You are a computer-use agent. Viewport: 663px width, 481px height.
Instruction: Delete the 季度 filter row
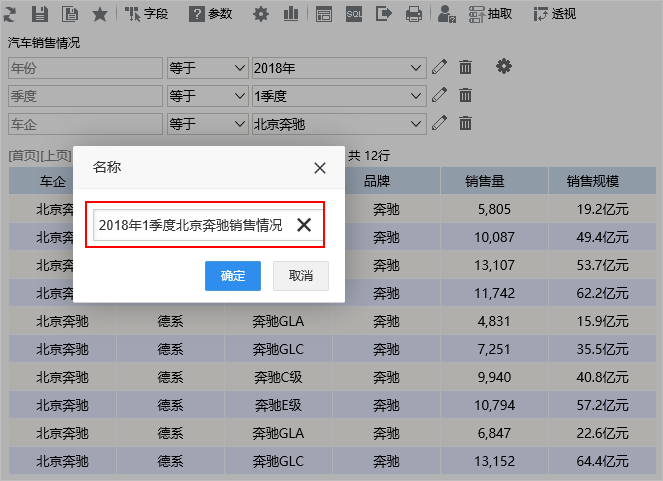(x=465, y=95)
